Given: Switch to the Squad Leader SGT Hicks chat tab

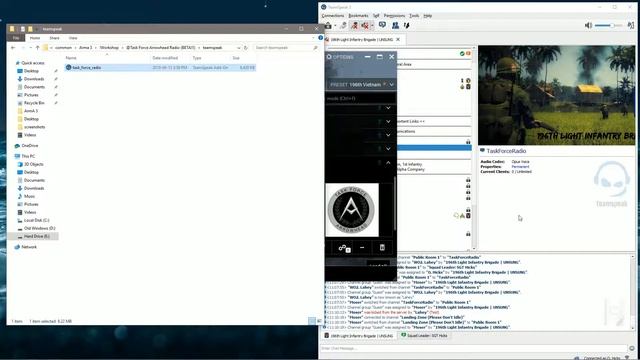Looking at the screenshot, I should point(424,336).
